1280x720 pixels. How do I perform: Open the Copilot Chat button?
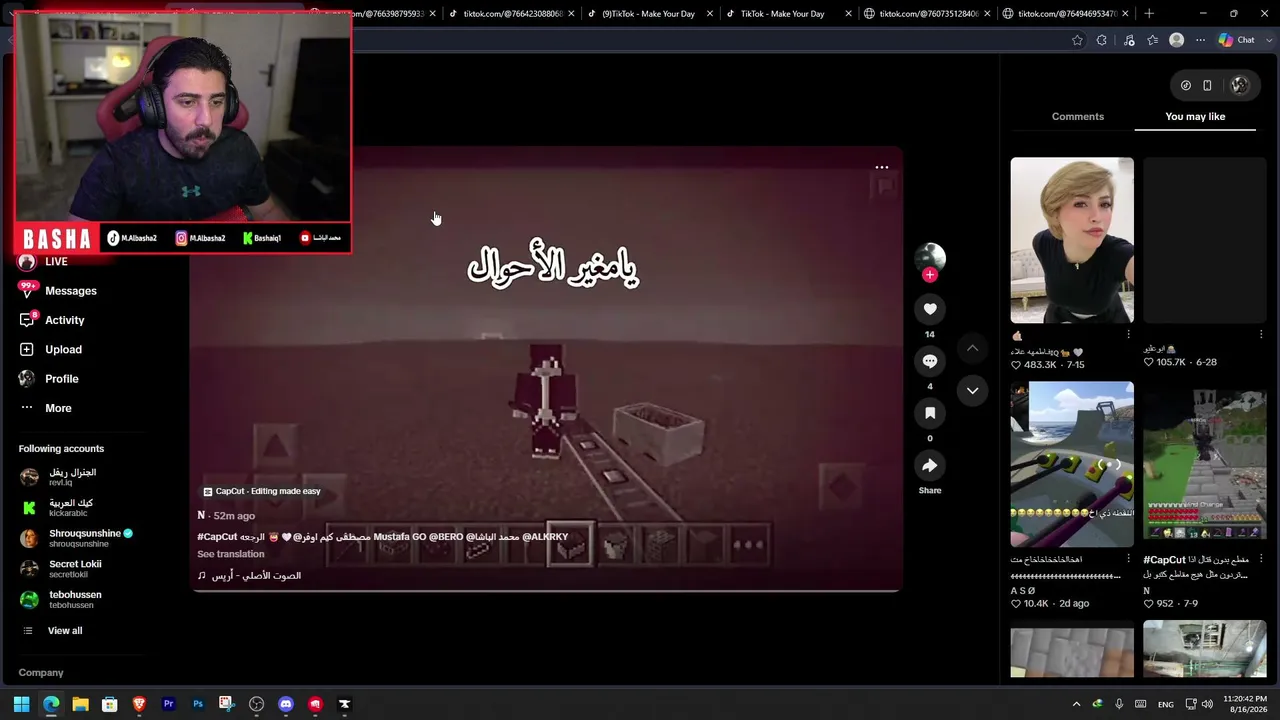1237,40
